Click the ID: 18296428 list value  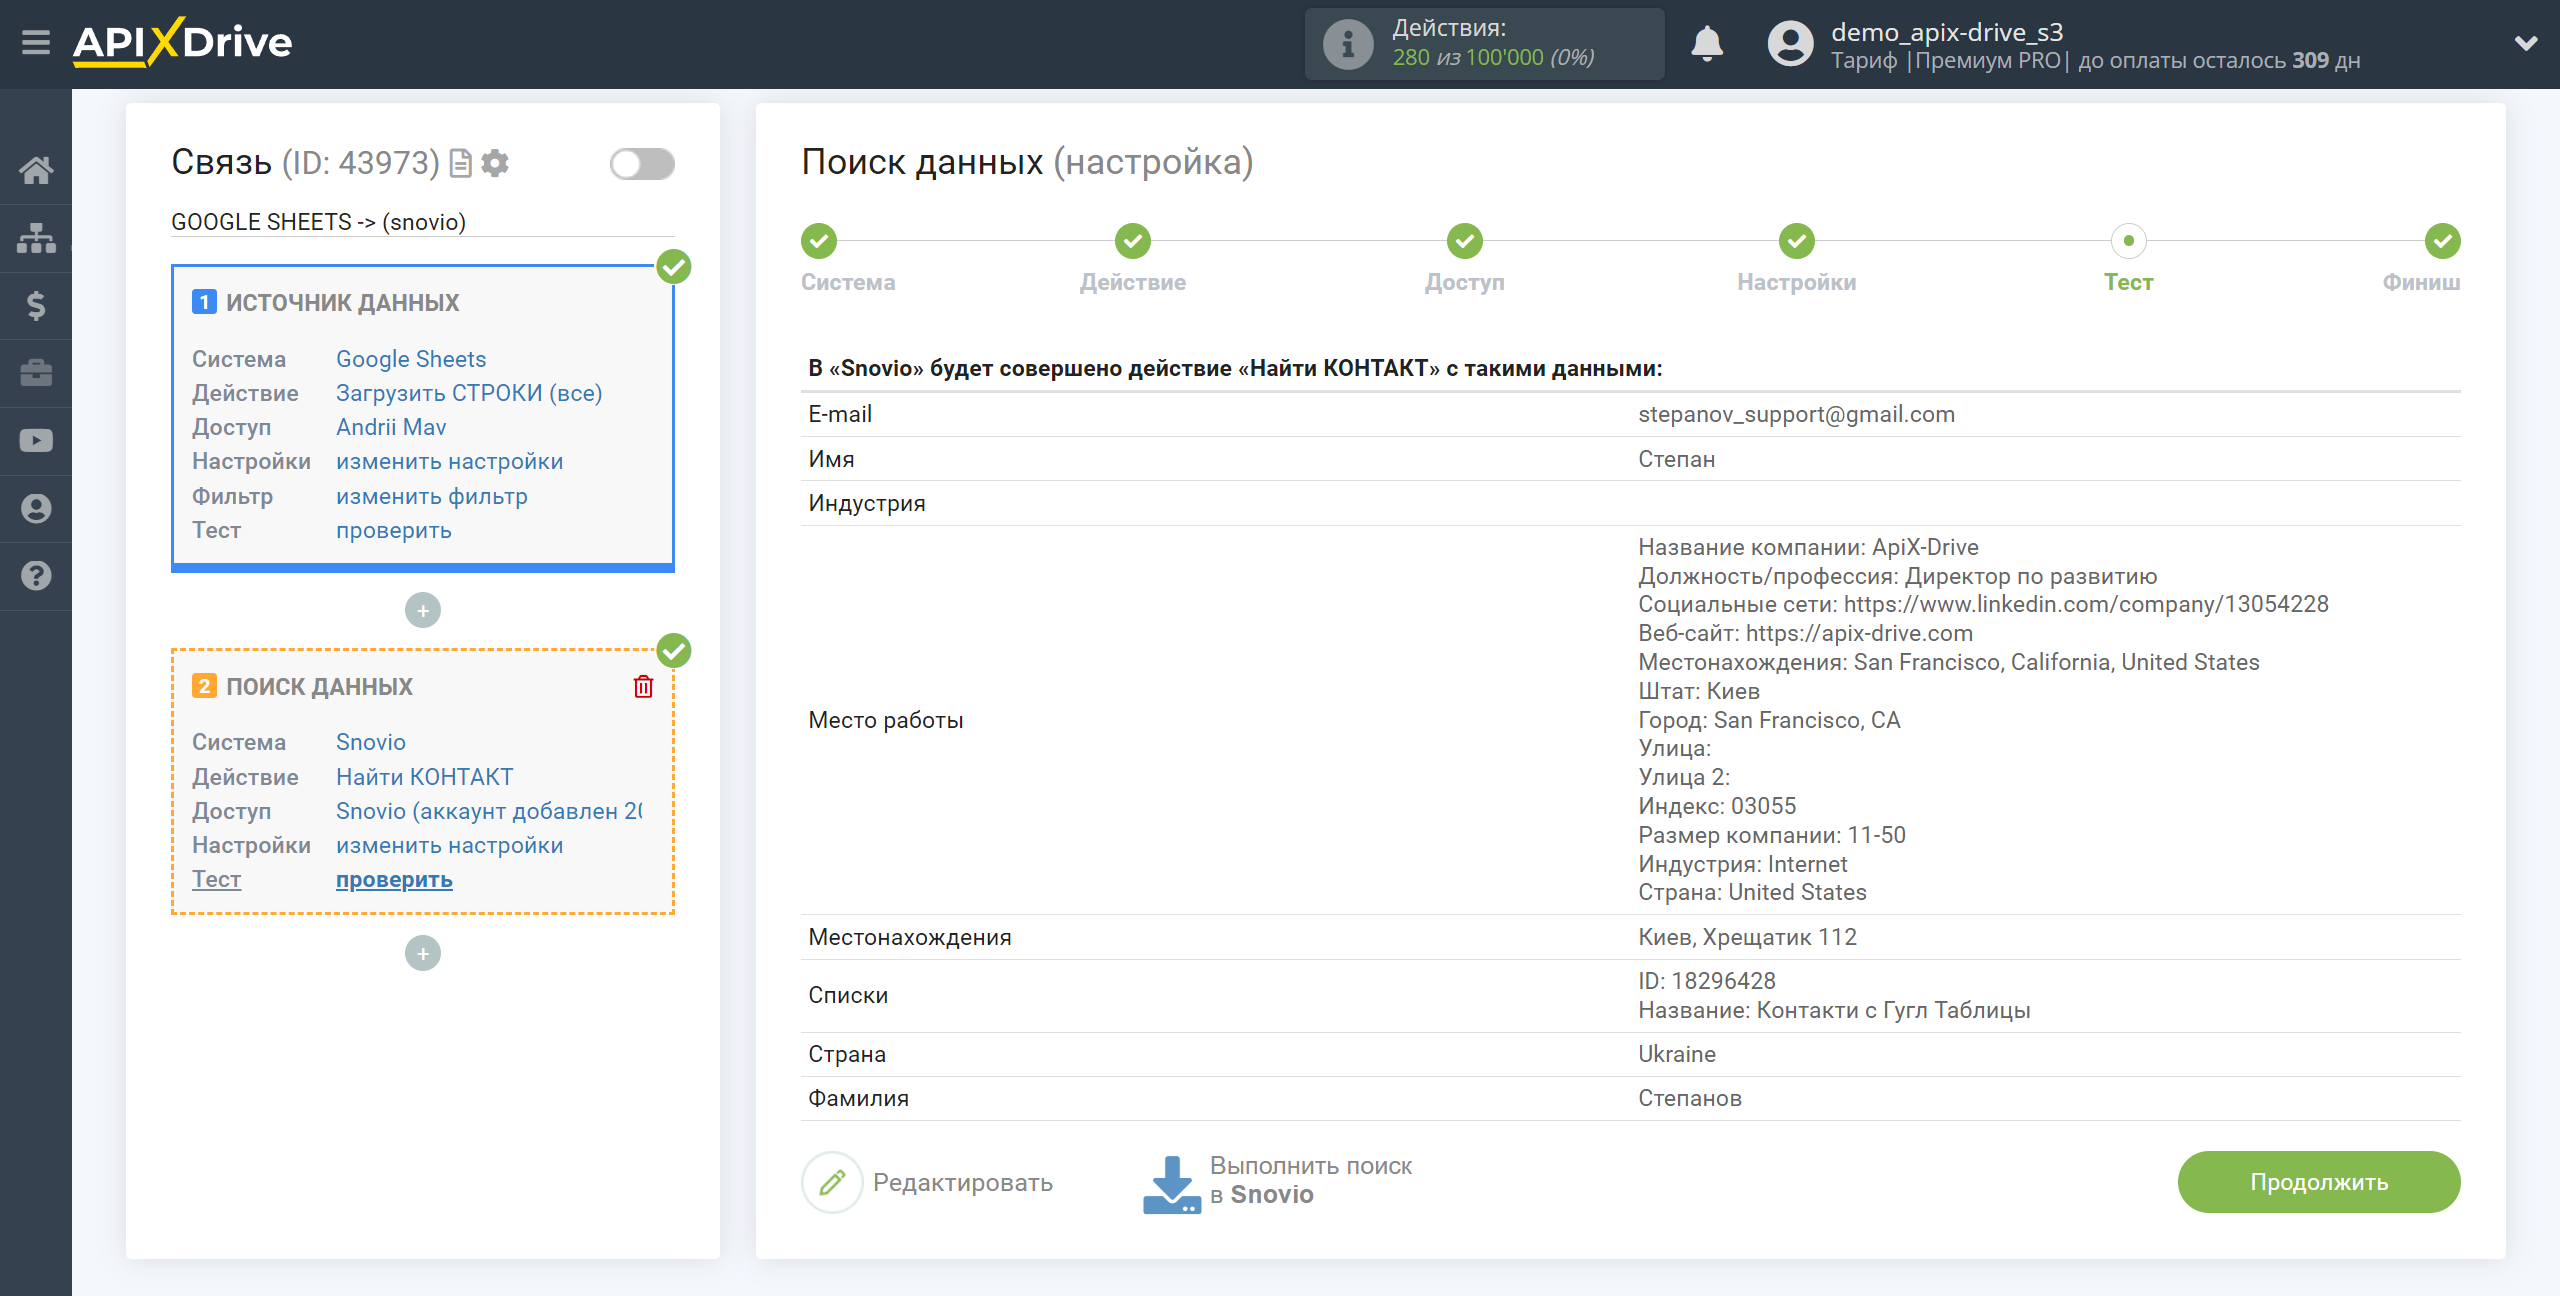1706,981
